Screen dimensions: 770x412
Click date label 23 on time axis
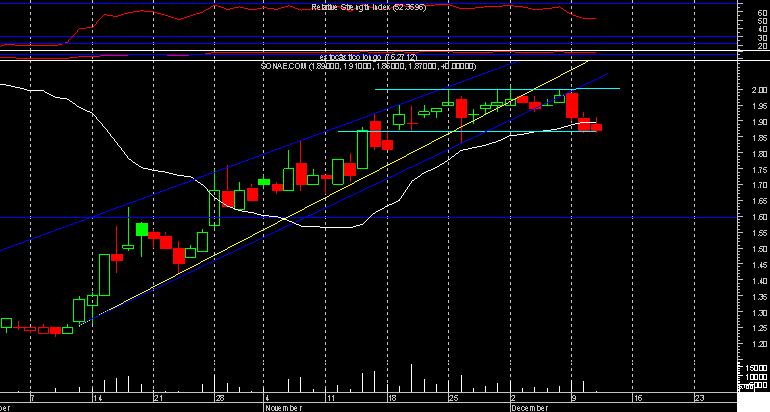pyautogui.click(x=699, y=398)
